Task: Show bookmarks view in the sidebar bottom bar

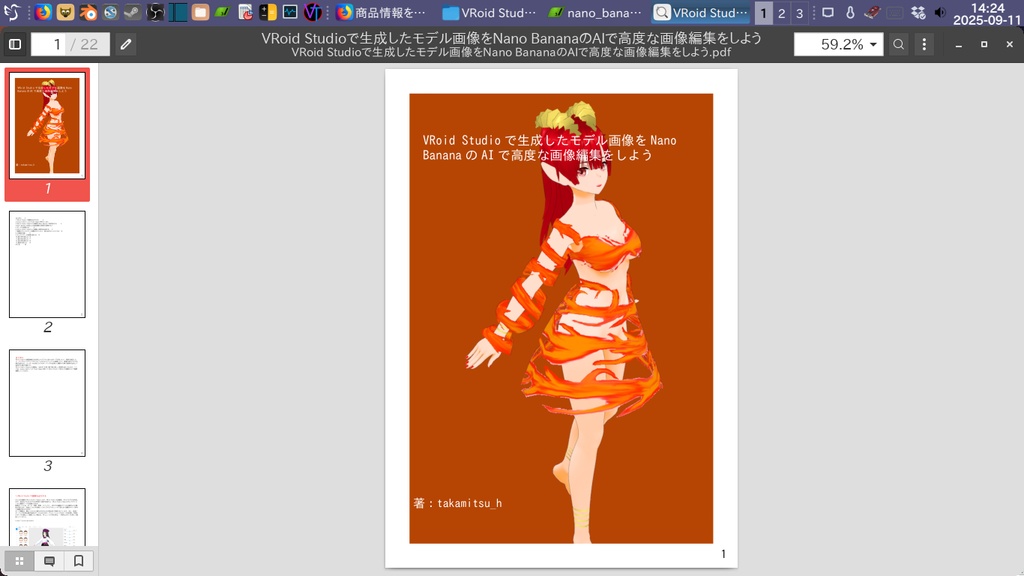Action: (x=78, y=561)
